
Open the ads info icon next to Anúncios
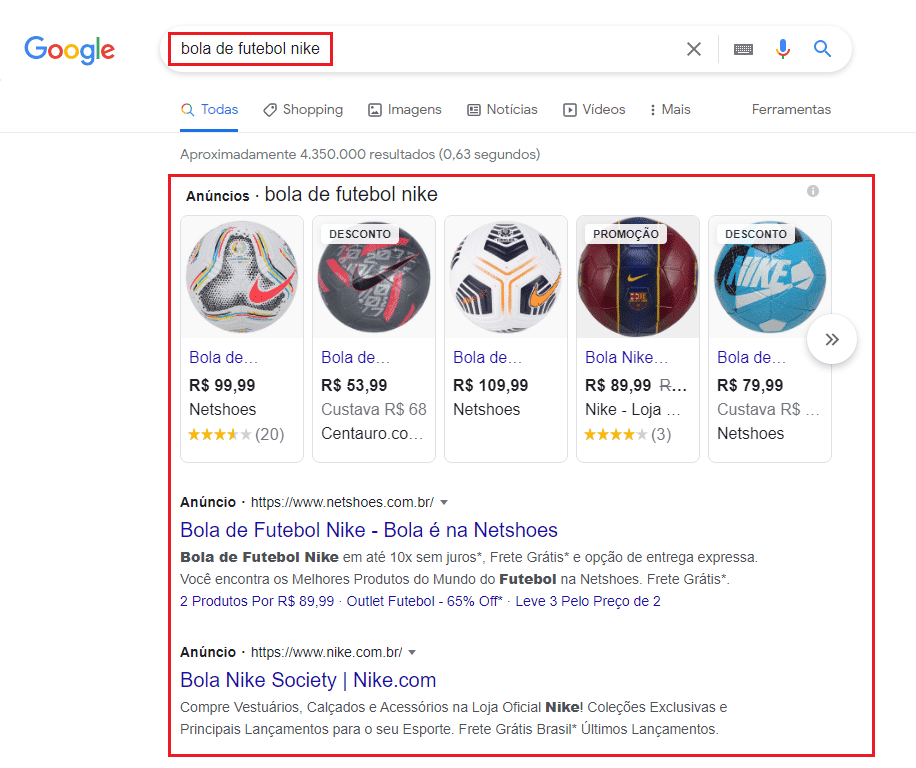tap(813, 191)
